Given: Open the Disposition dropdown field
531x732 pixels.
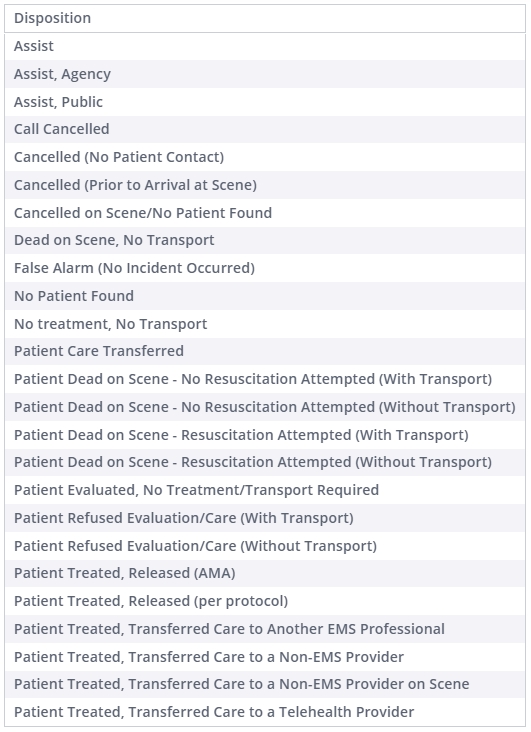Looking at the screenshot, I should tap(265, 18).
